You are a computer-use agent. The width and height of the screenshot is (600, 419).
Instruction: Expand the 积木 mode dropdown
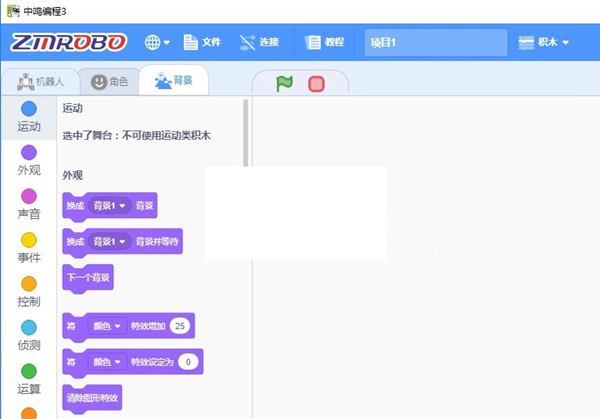[x=543, y=42]
